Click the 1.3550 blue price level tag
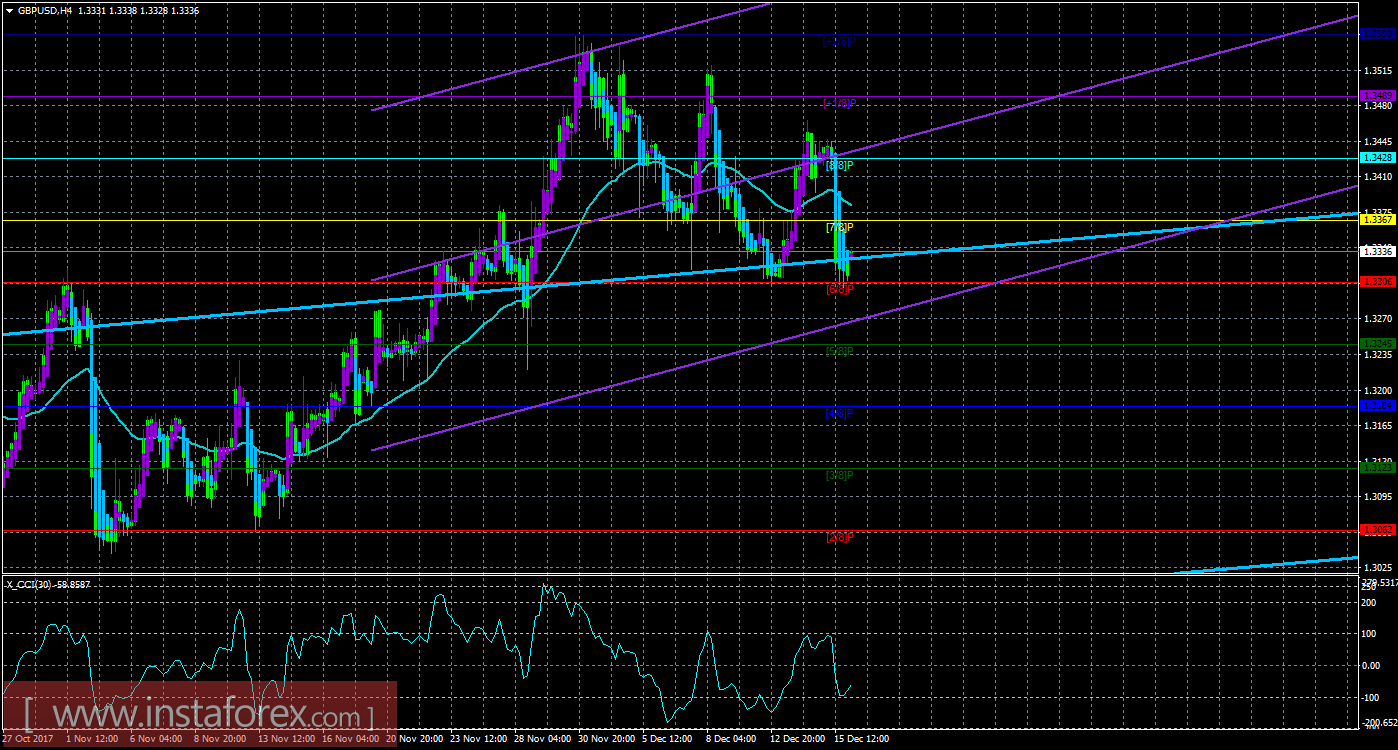Screen dimensions: 1398x750 click(x=1377, y=34)
